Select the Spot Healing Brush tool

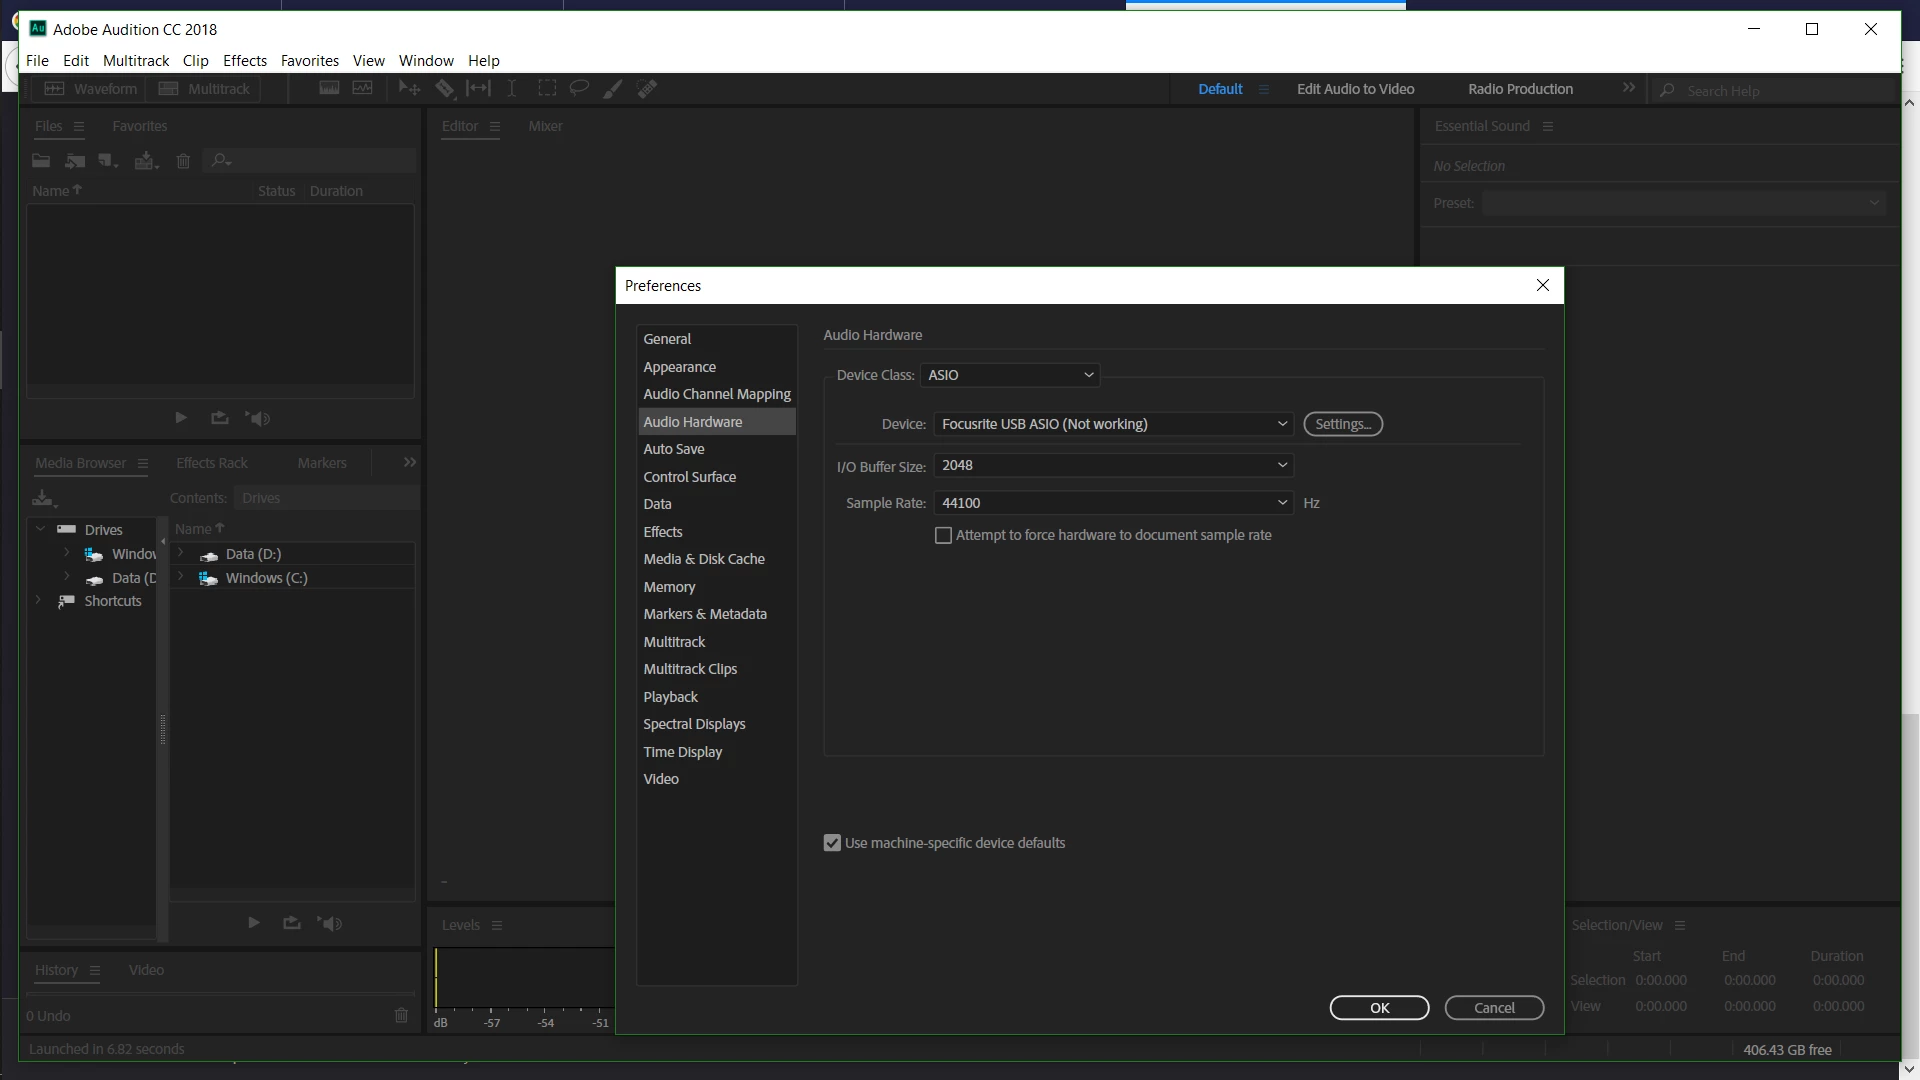coord(647,89)
